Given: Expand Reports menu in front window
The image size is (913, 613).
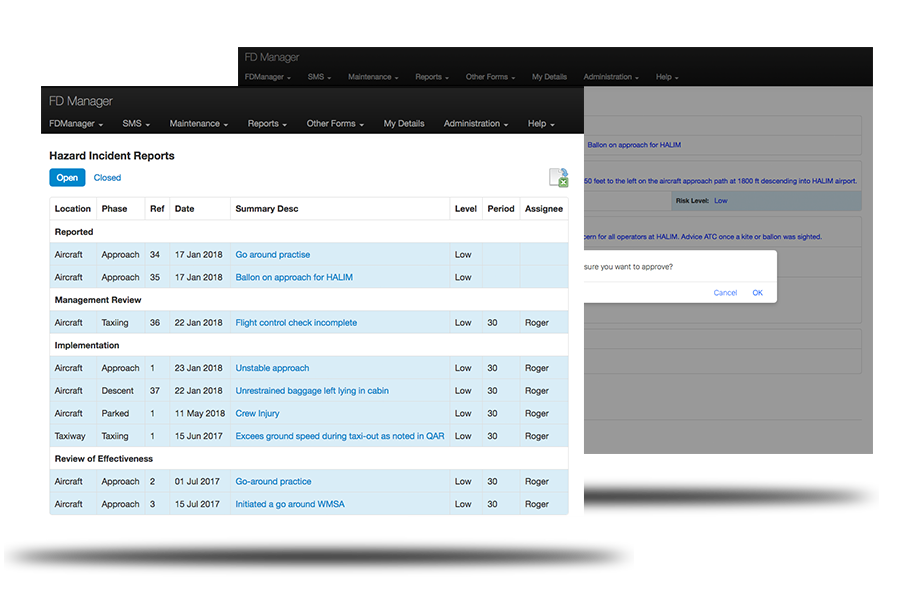Looking at the screenshot, I should coord(267,123).
